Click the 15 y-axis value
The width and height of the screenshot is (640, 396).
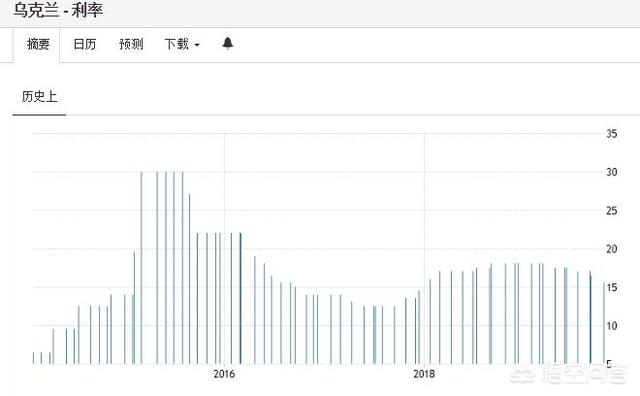tap(611, 287)
